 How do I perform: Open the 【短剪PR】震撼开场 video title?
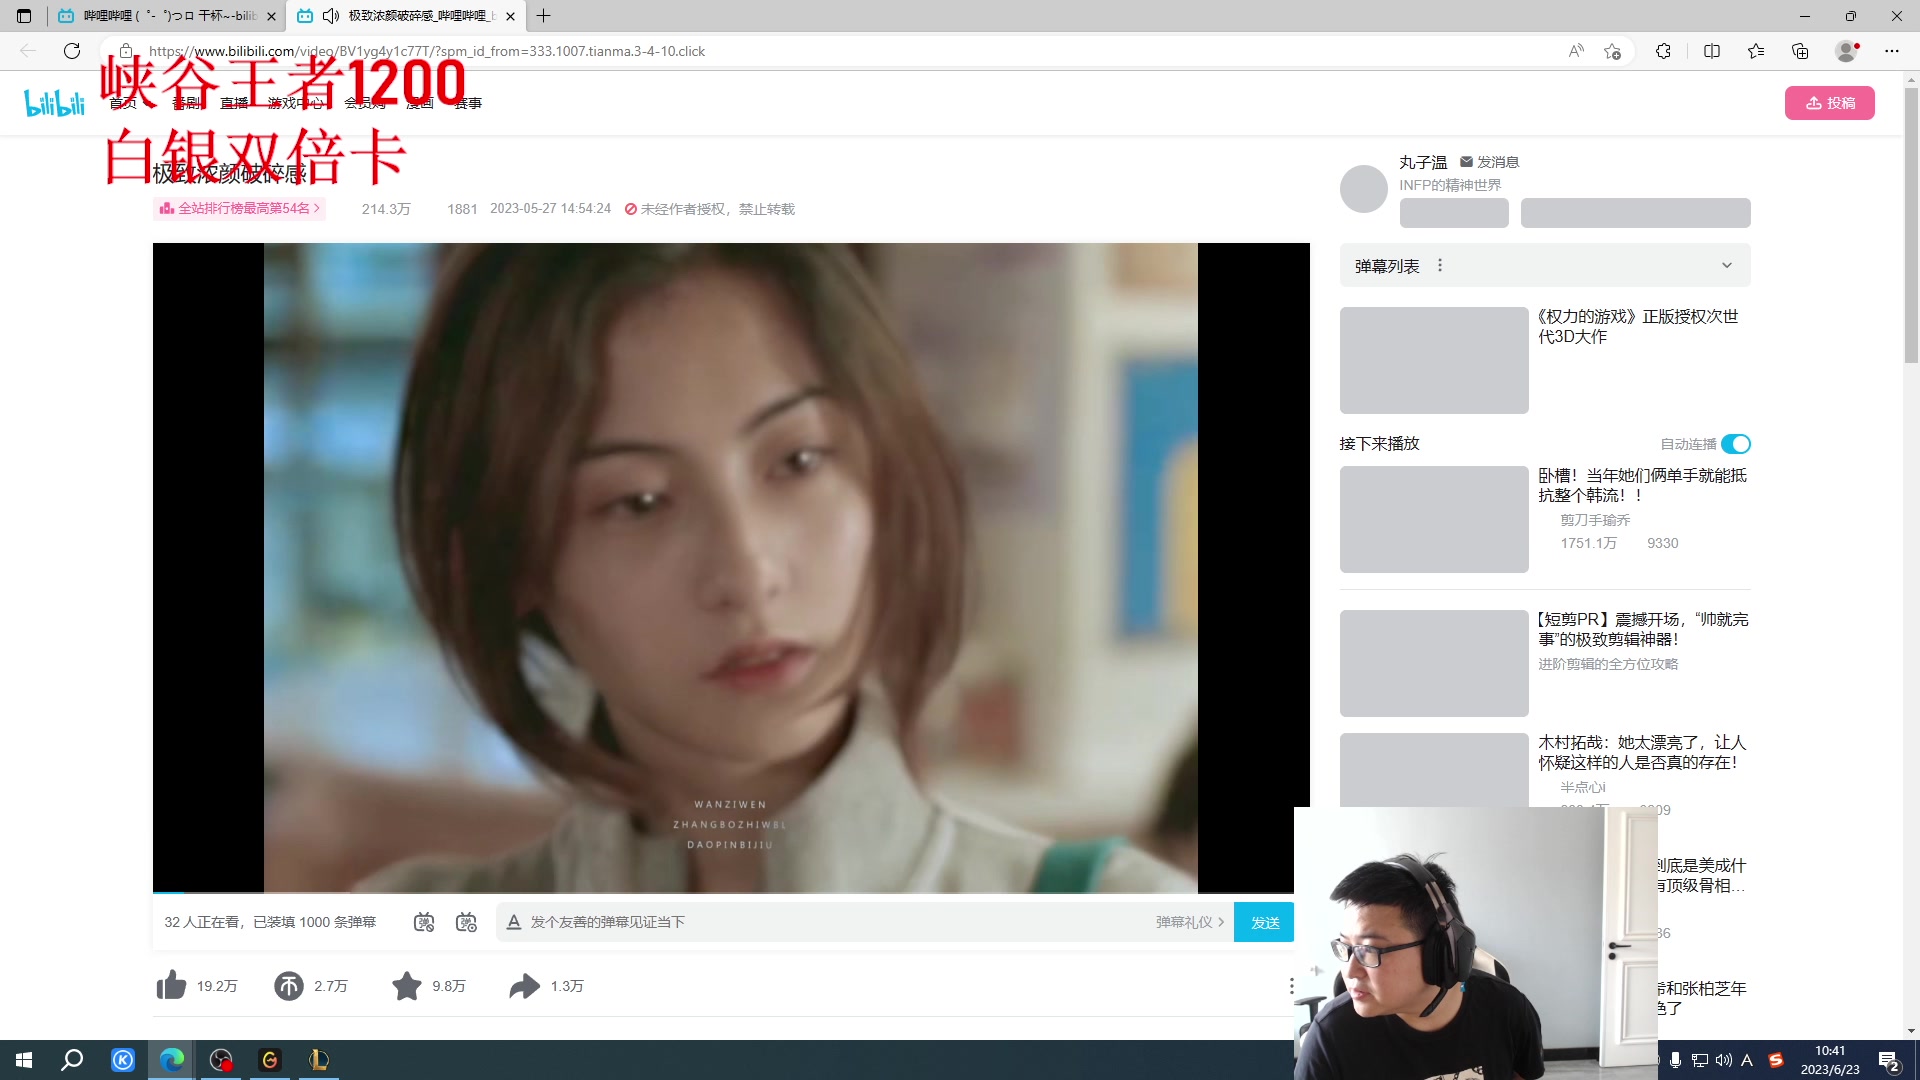(x=1643, y=630)
